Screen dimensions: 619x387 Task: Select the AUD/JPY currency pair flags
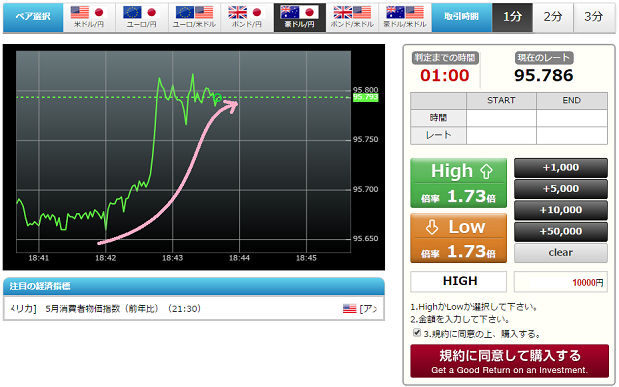pyautogui.click(x=300, y=17)
